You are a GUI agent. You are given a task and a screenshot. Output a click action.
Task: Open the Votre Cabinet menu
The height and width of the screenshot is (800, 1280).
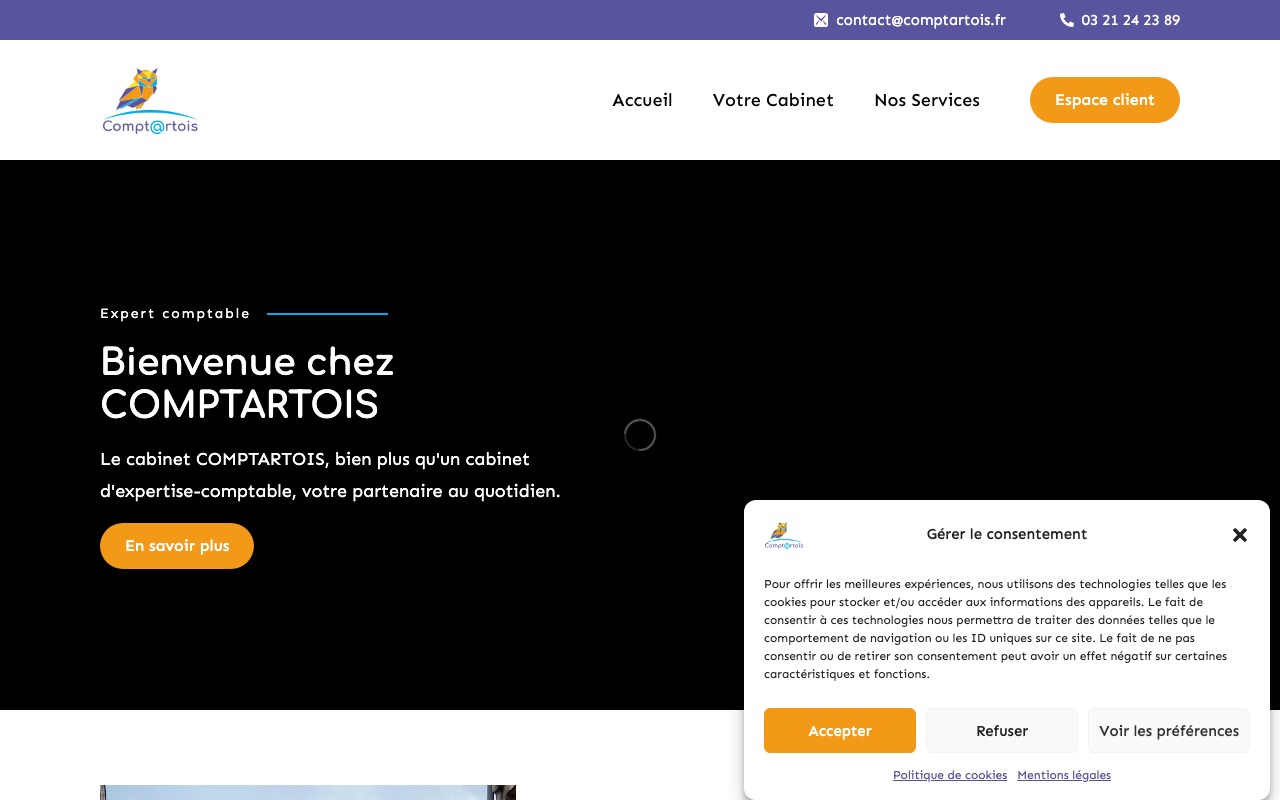[773, 100]
